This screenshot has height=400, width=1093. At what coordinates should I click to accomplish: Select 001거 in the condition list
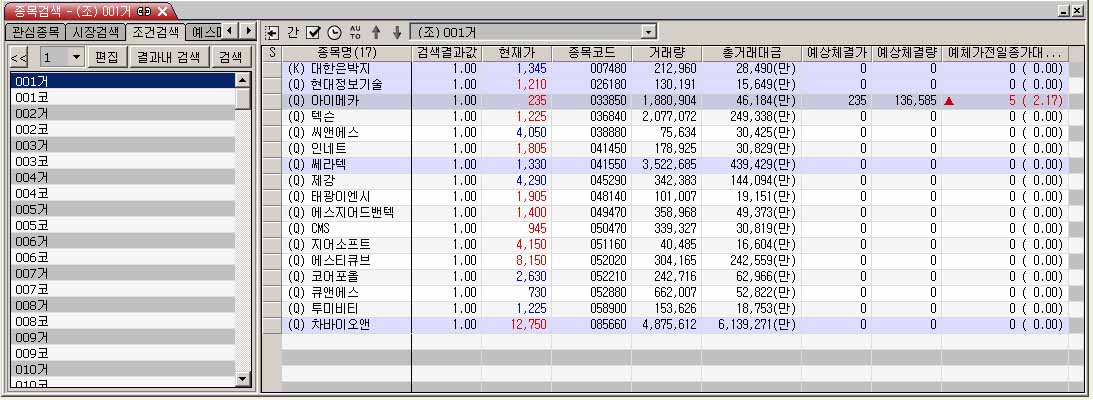pyautogui.click(x=123, y=81)
